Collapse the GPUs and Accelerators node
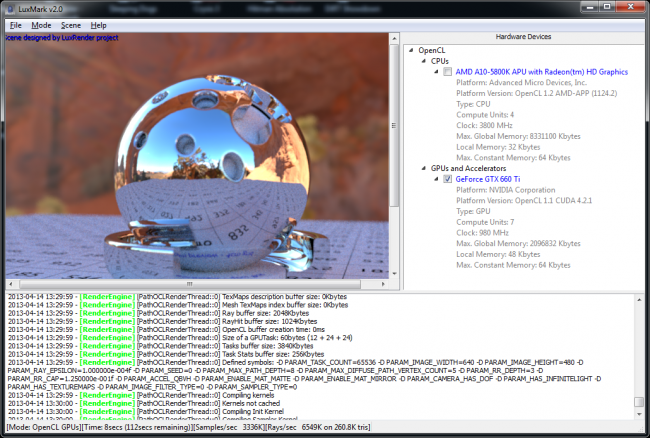The height and width of the screenshot is (438, 650). pos(423,168)
